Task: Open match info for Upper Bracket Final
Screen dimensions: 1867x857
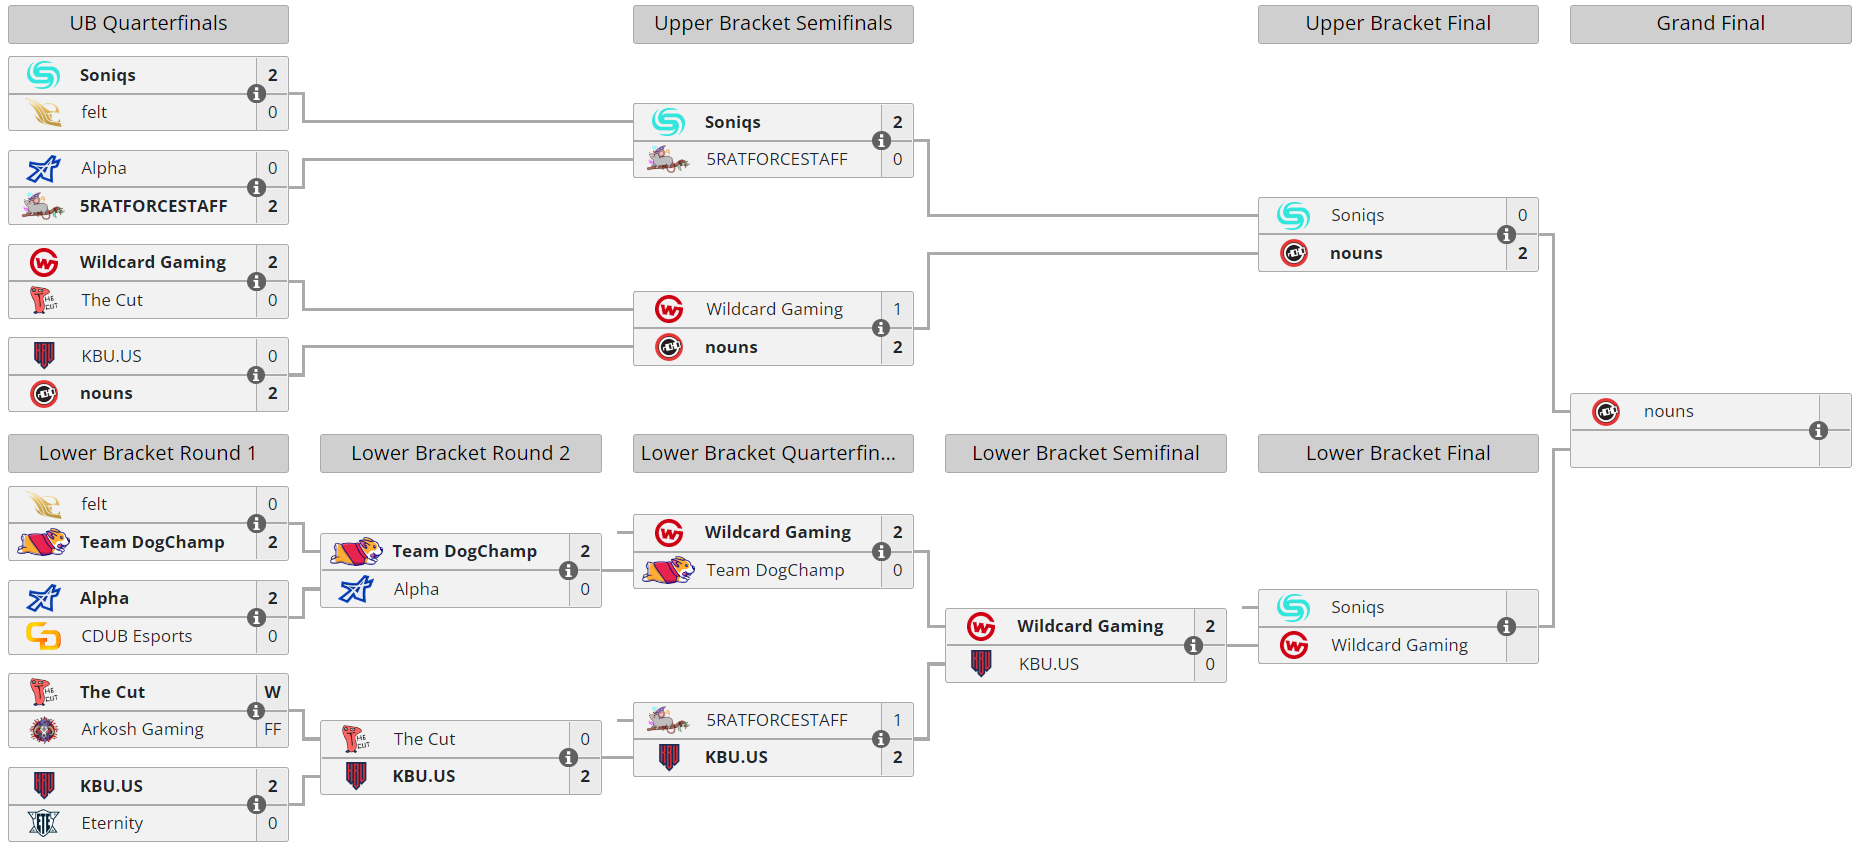Action: pos(1506,234)
